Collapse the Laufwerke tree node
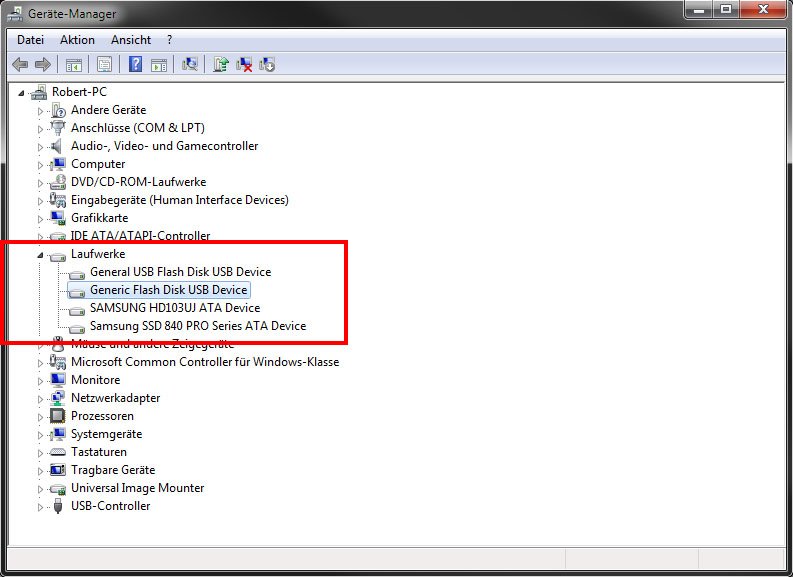This screenshot has width=793, height=577. (x=41, y=255)
